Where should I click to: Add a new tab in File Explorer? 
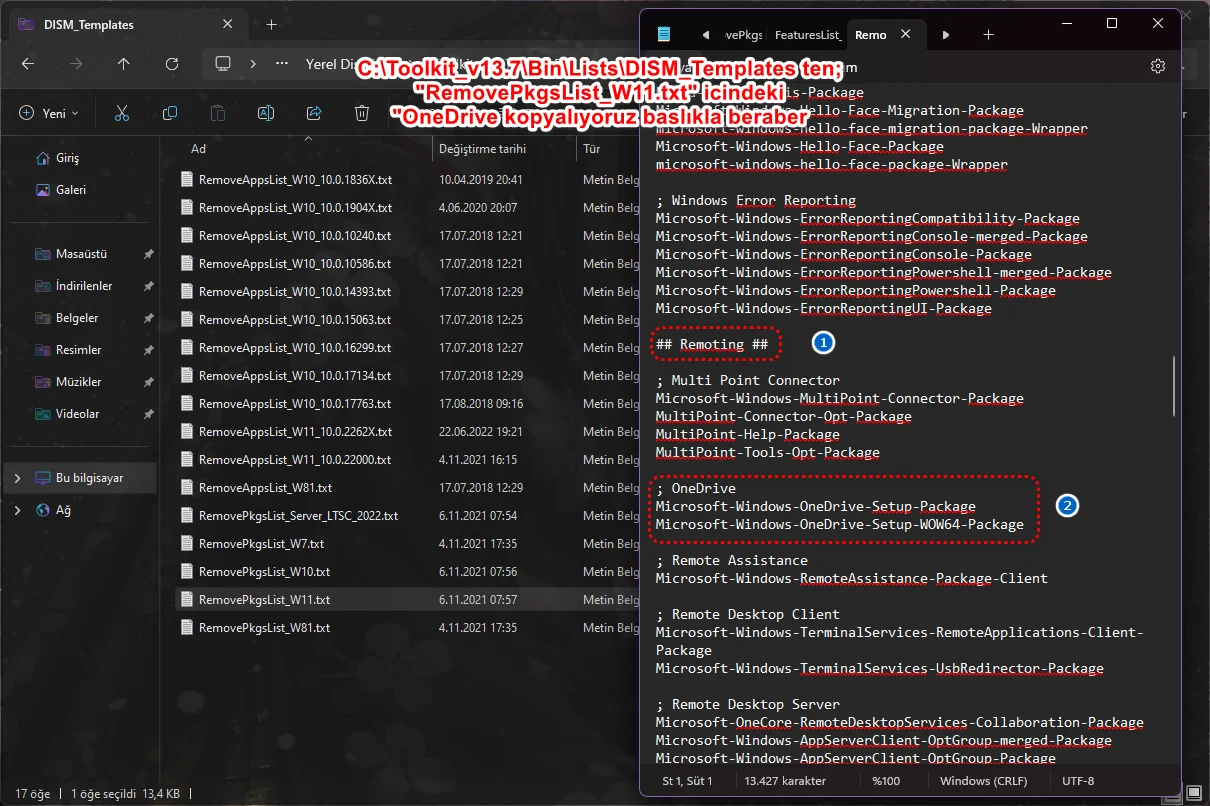click(x=271, y=24)
